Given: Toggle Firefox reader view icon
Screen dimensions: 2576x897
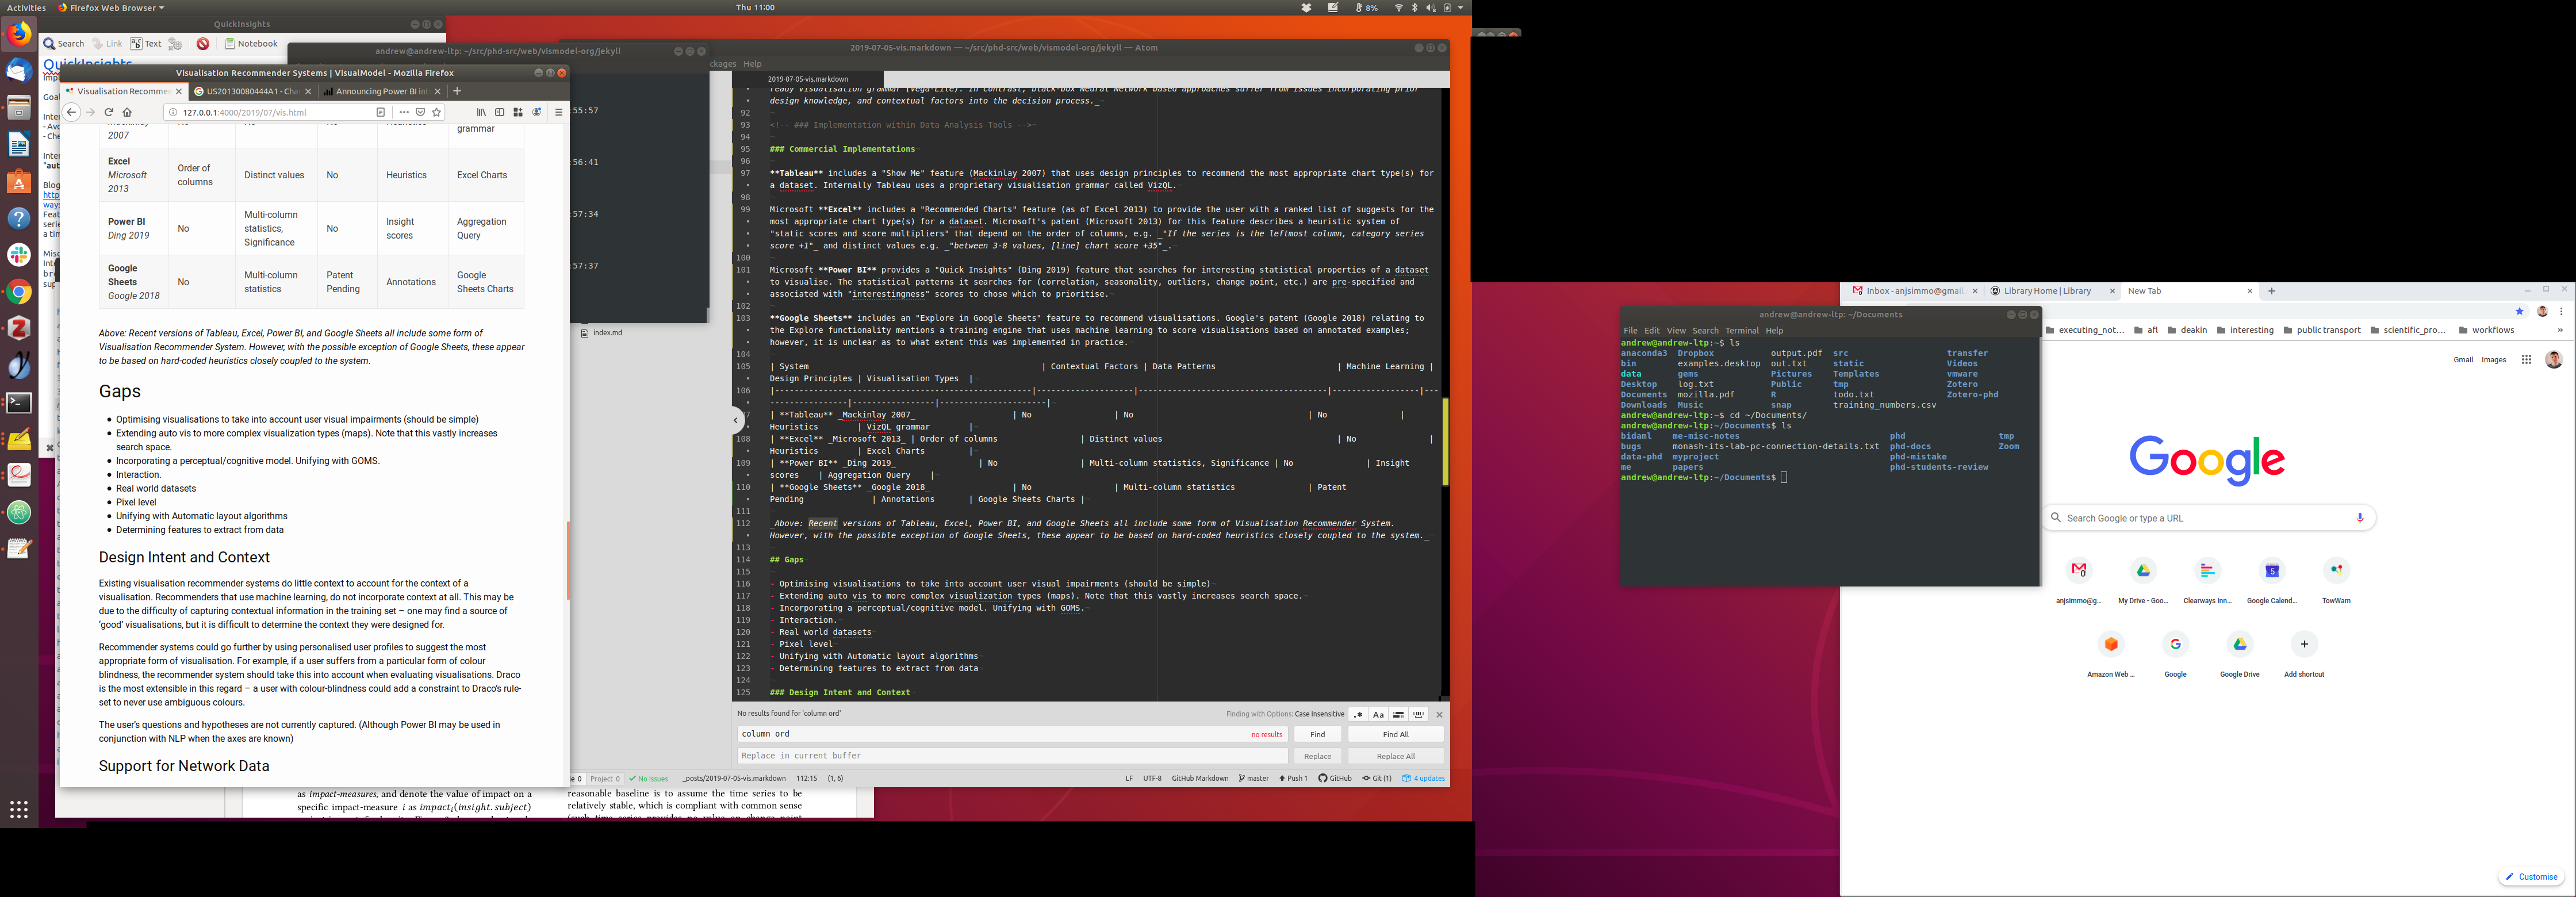Looking at the screenshot, I should tap(381, 112).
